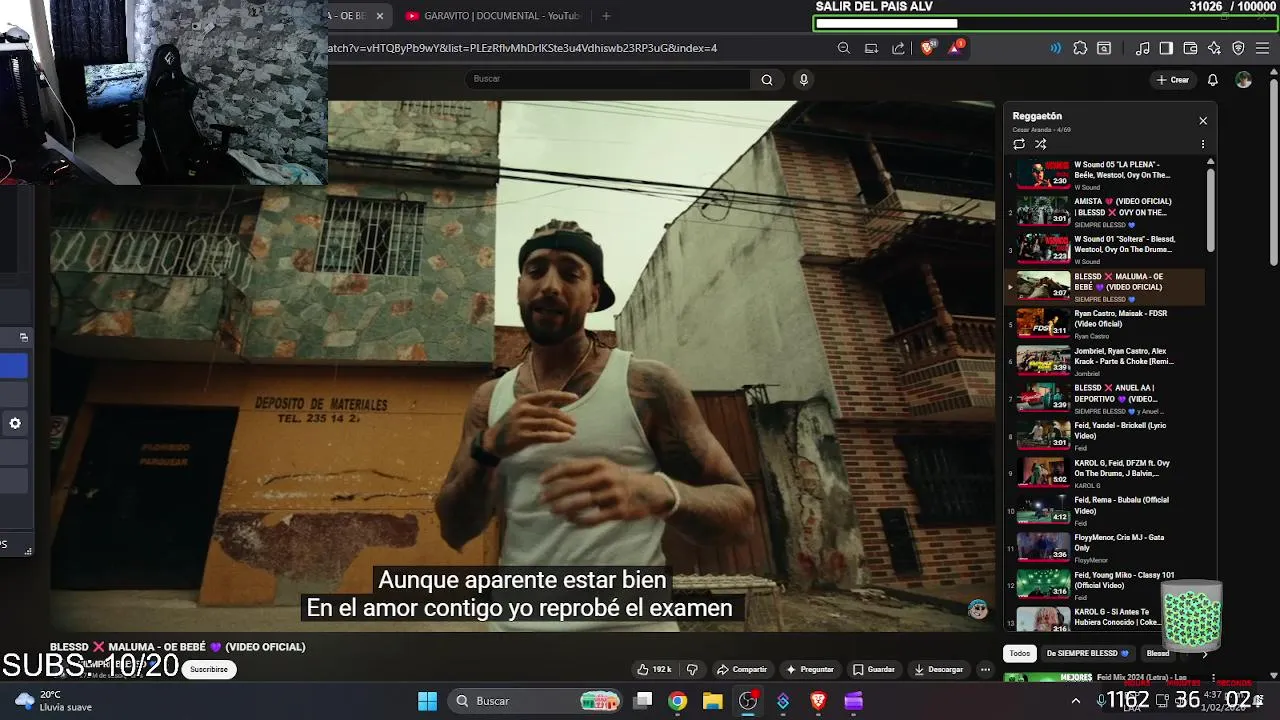Select the Blessd filter chip
The height and width of the screenshot is (720, 1280).
click(1158, 653)
